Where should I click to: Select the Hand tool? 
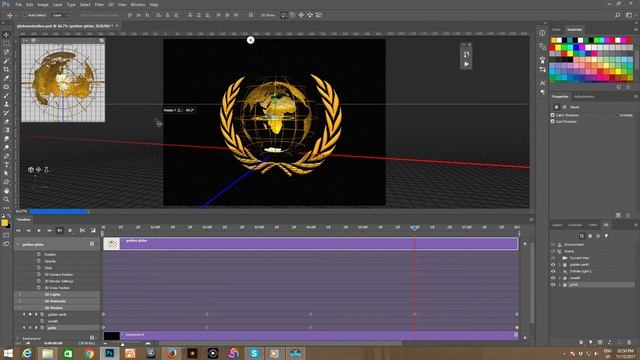click(x=6, y=191)
